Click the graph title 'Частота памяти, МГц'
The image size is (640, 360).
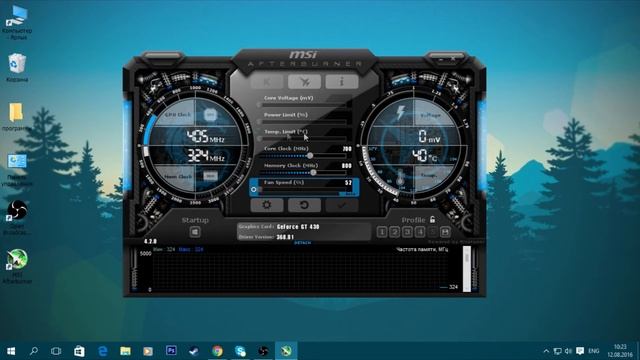[422, 249]
